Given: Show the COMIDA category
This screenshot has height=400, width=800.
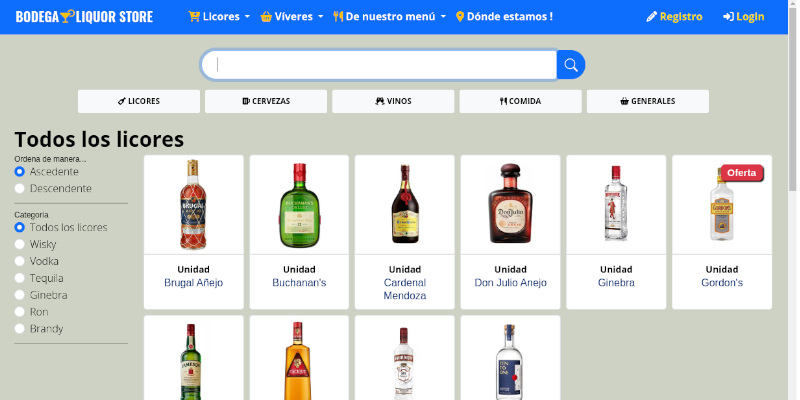Looking at the screenshot, I should point(520,101).
